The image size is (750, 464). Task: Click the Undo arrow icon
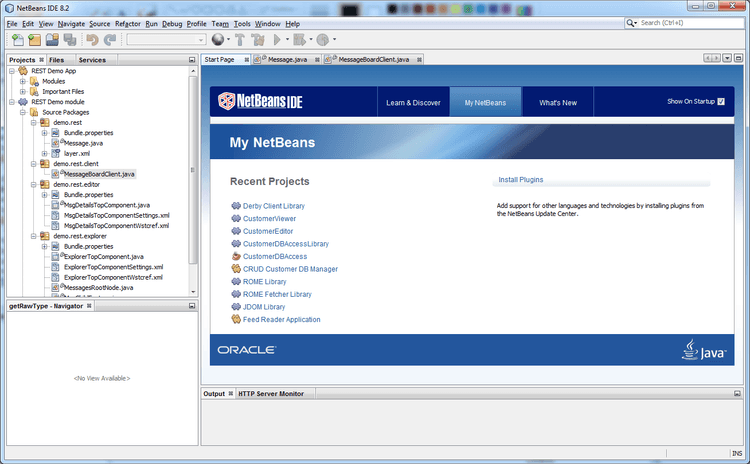coord(92,40)
